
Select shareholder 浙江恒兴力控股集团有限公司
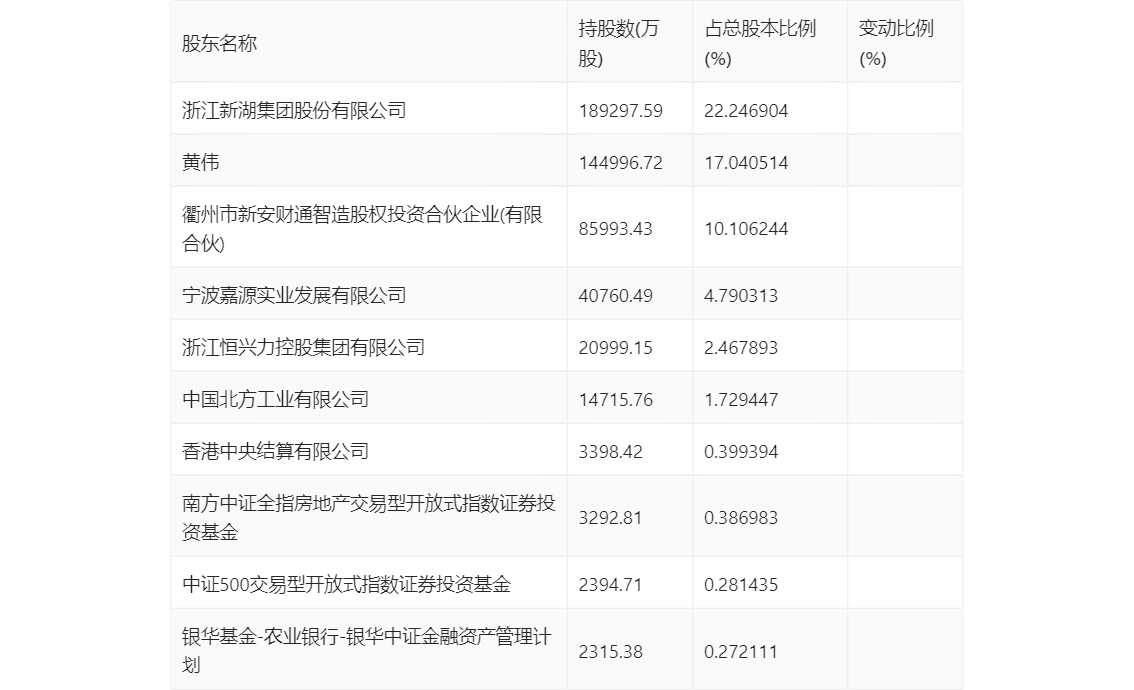[x=303, y=347]
